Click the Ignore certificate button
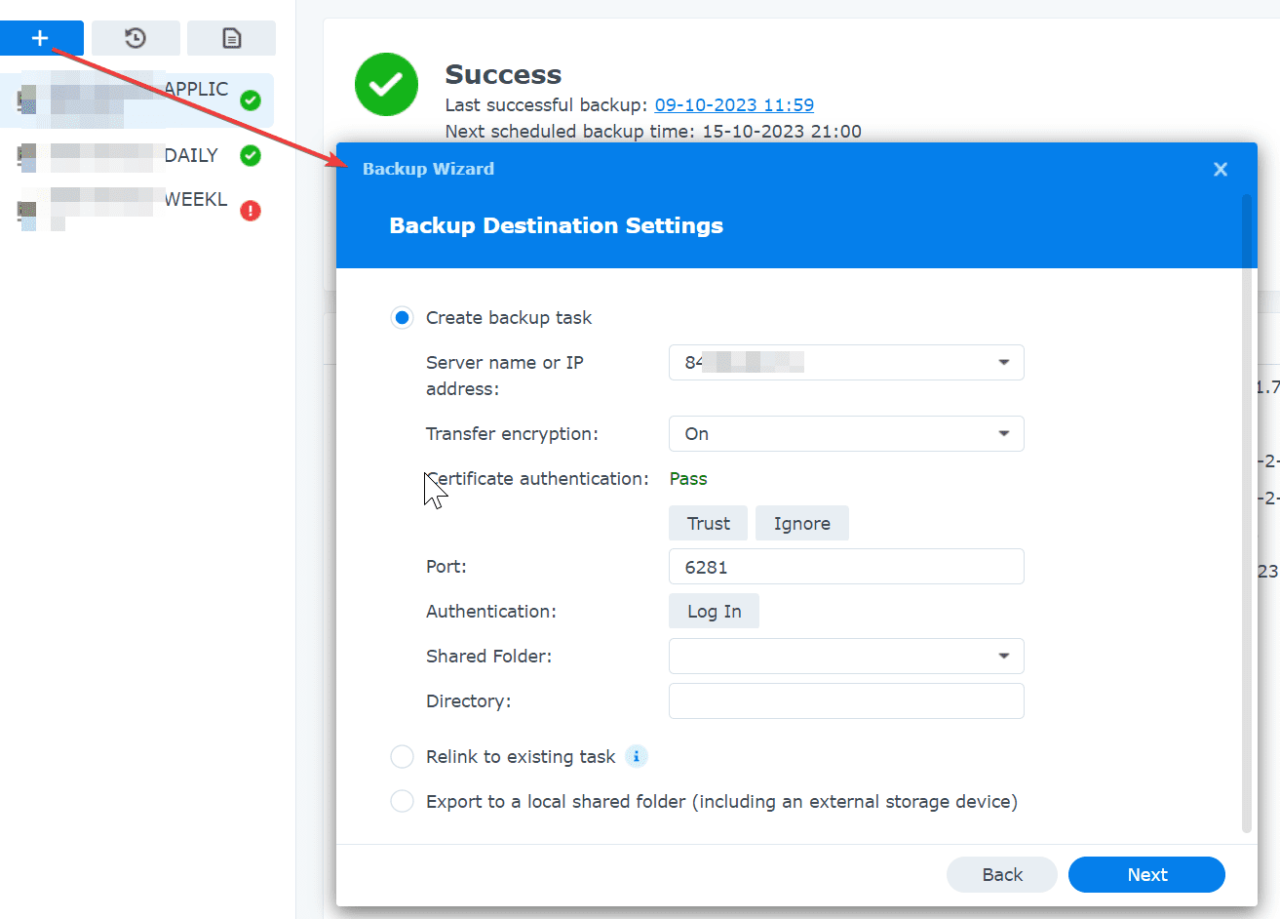 (x=802, y=523)
